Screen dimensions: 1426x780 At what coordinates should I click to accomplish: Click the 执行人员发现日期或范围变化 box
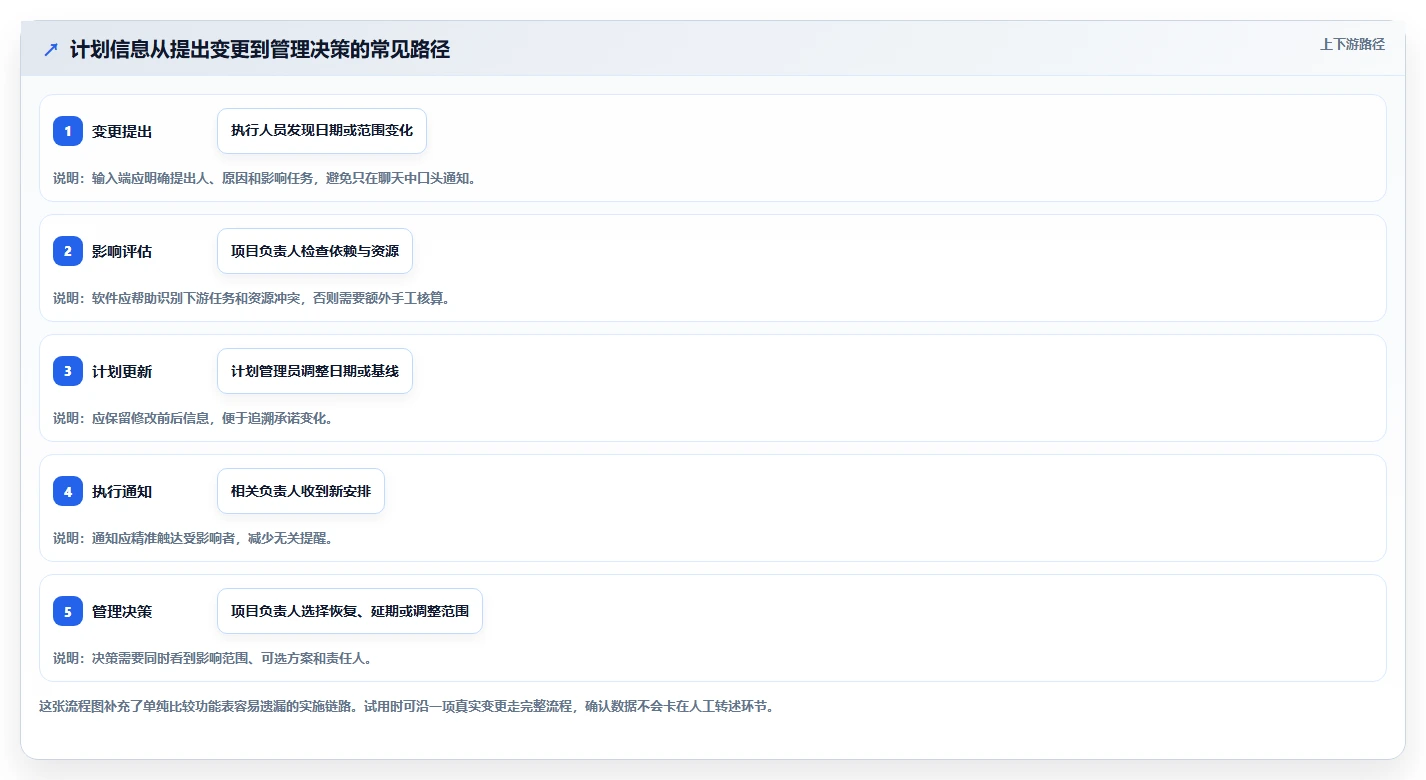click(322, 131)
